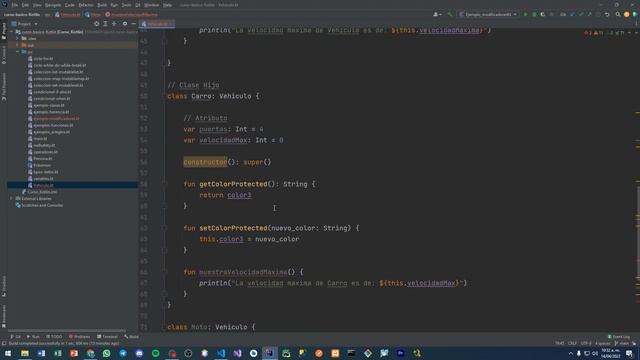
Task: Open the Terminal tool window
Action: 107,337
